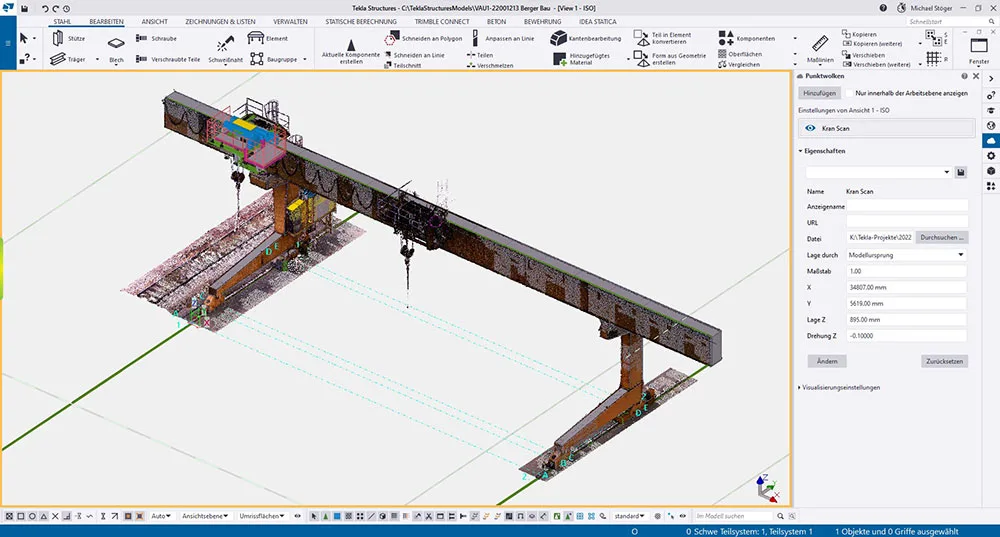Select Anpassen an Linie
Image resolution: width=1000 pixels, height=537 pixels.
coord(503,38)
